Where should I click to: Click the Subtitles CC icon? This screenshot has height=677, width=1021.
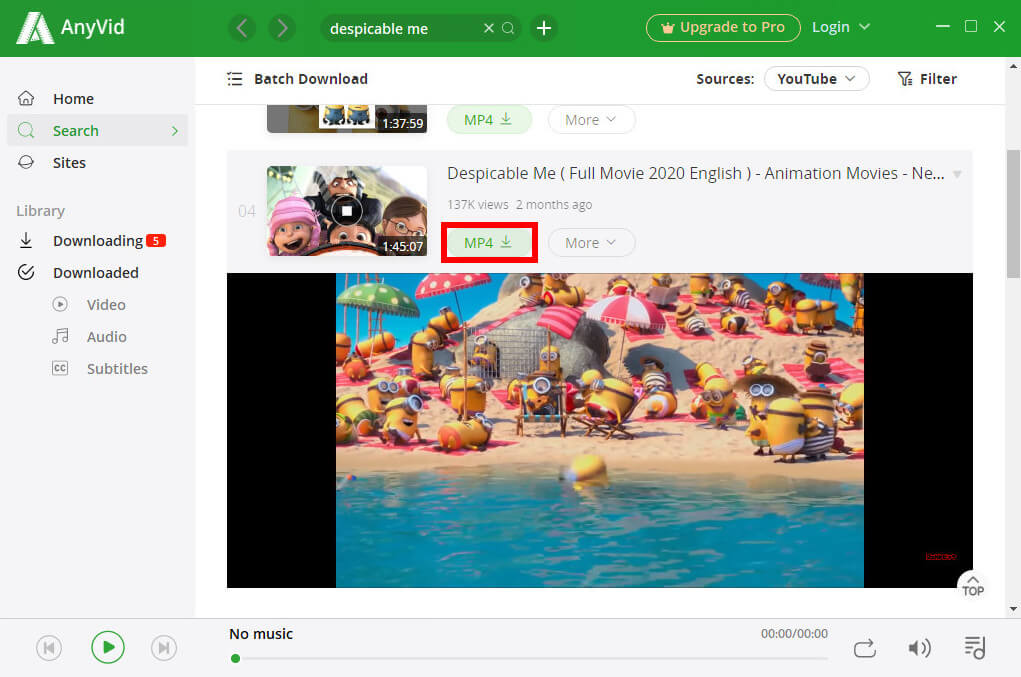pyautogui.click(x=60, y=368)
